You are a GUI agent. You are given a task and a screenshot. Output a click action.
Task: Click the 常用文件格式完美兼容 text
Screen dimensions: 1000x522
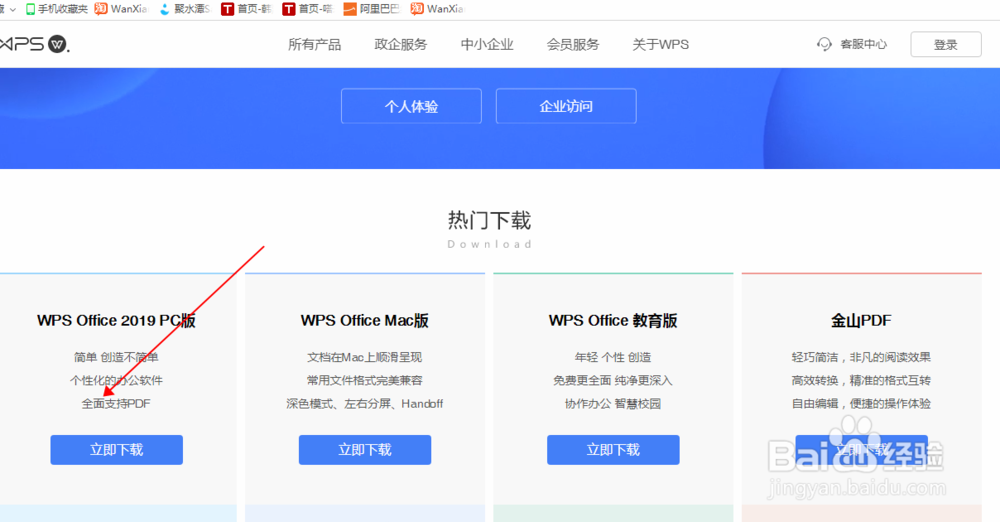[364, 380]
